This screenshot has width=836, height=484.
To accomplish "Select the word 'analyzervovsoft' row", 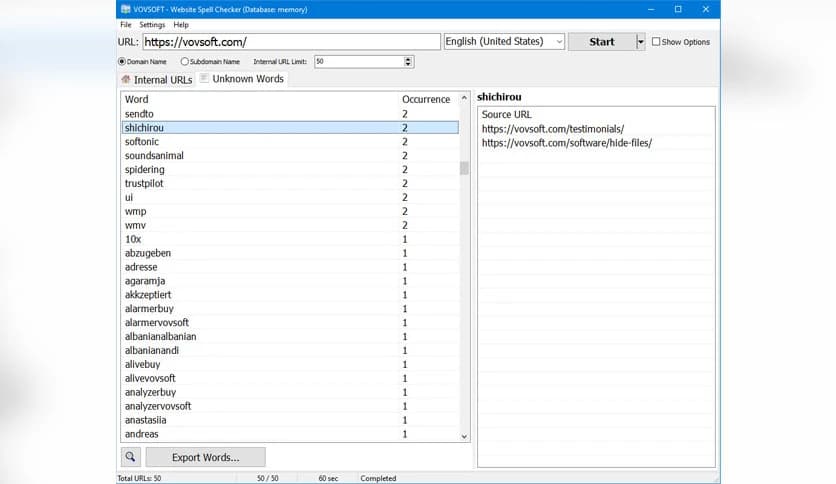I will pos(290,406).
